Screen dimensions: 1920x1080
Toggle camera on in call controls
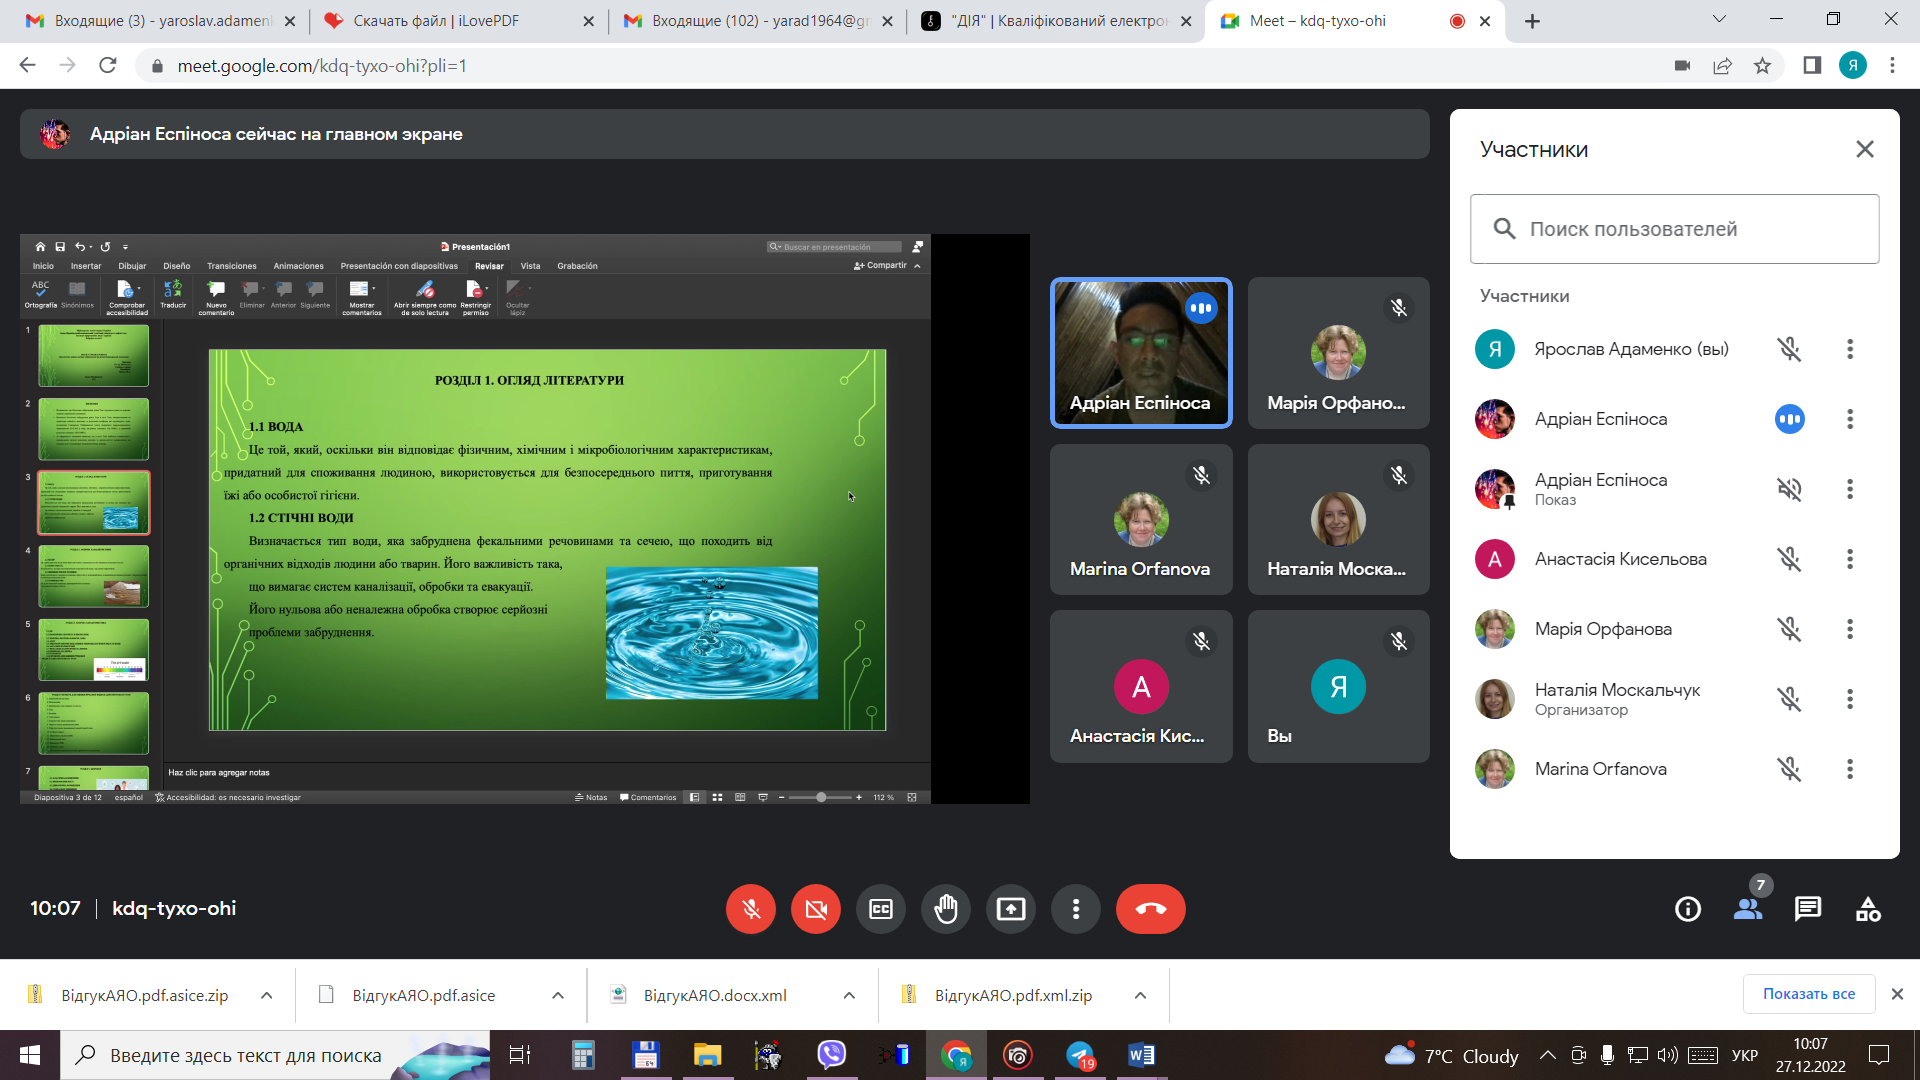tap(816, 909)
